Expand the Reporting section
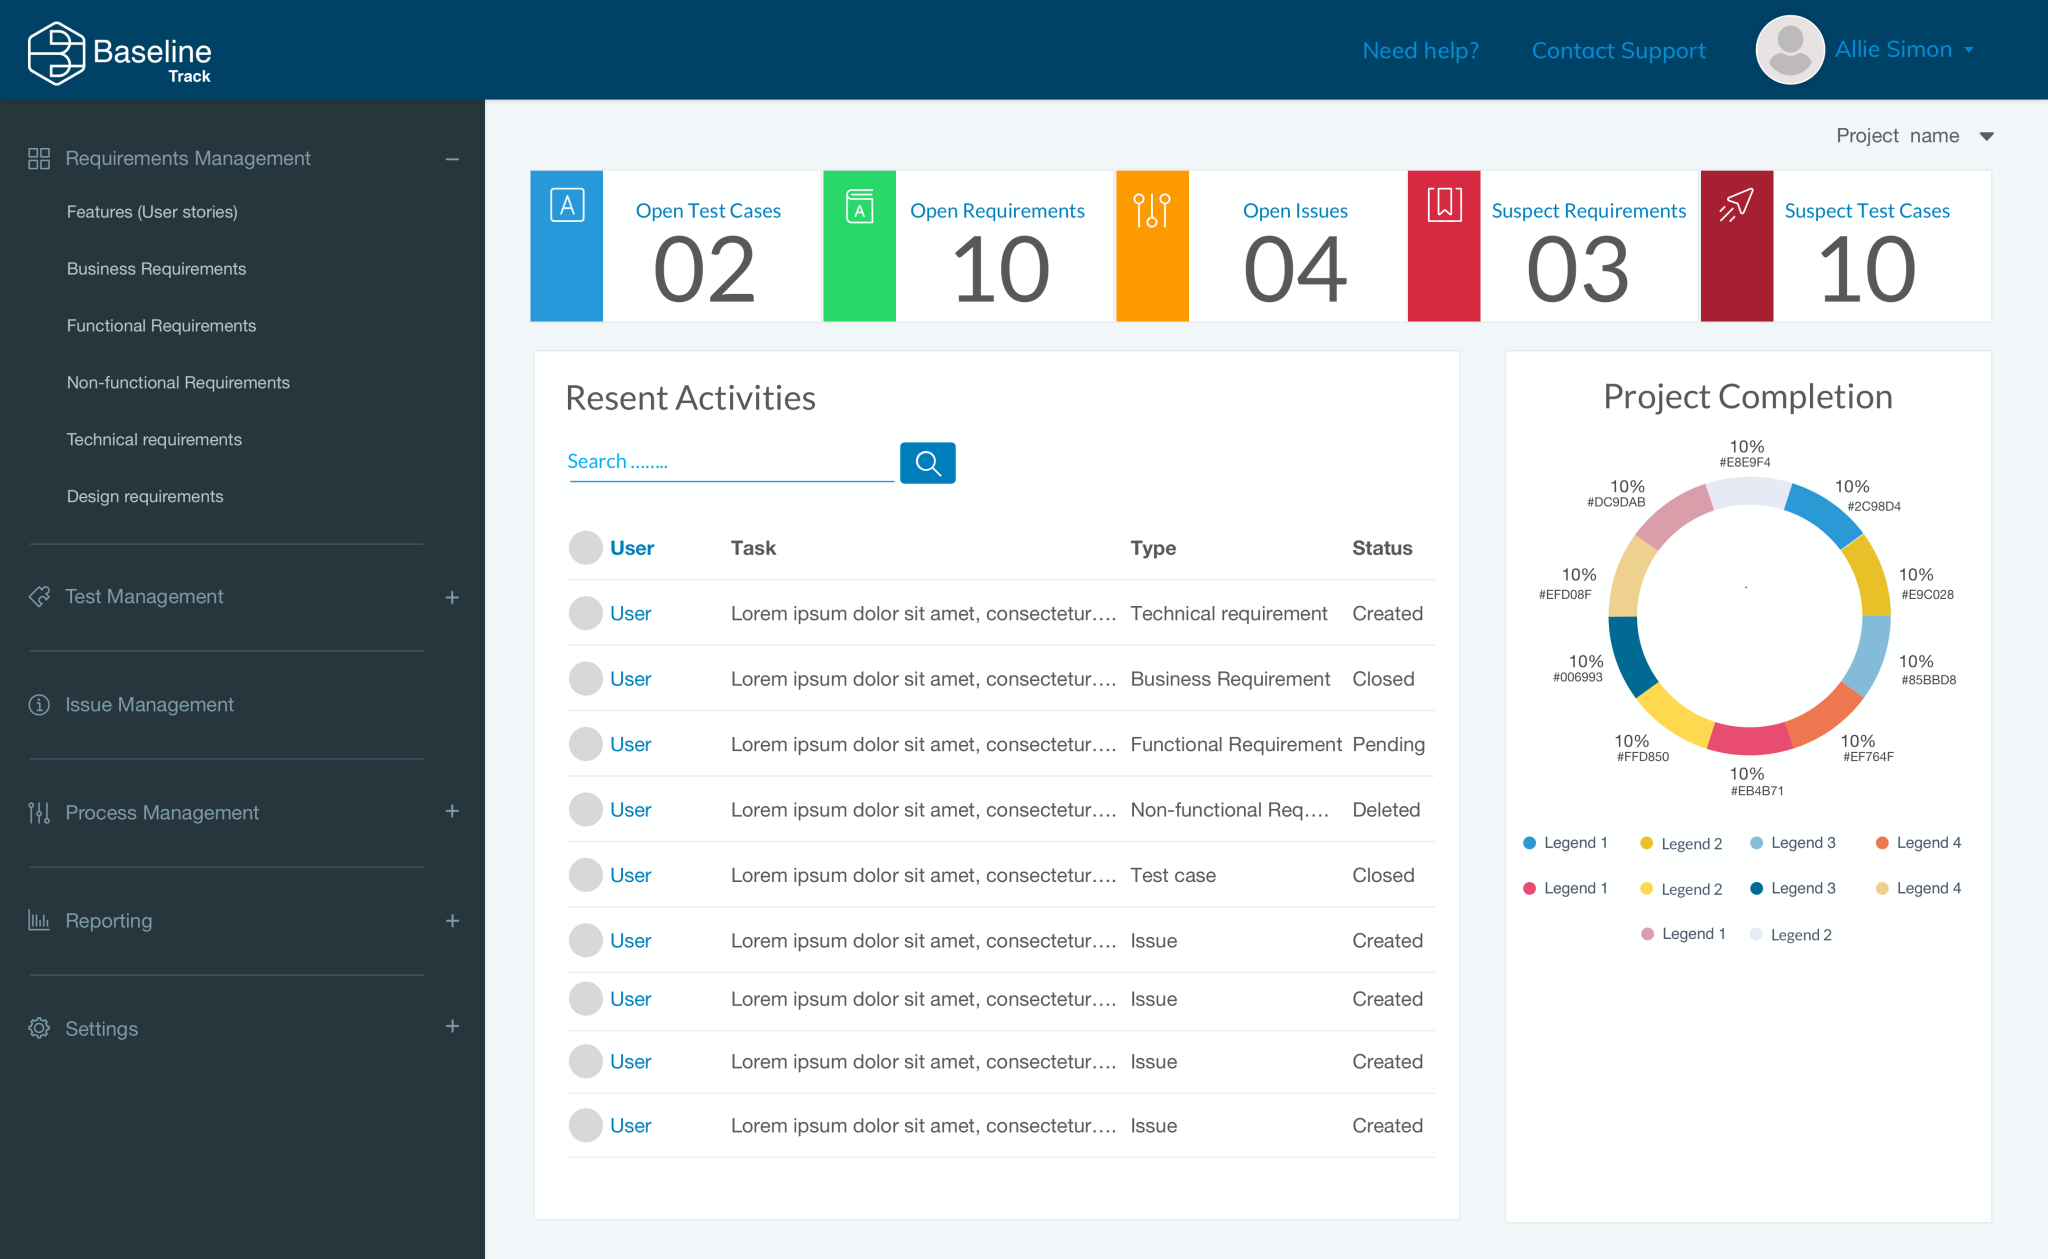 click(452, 921)
